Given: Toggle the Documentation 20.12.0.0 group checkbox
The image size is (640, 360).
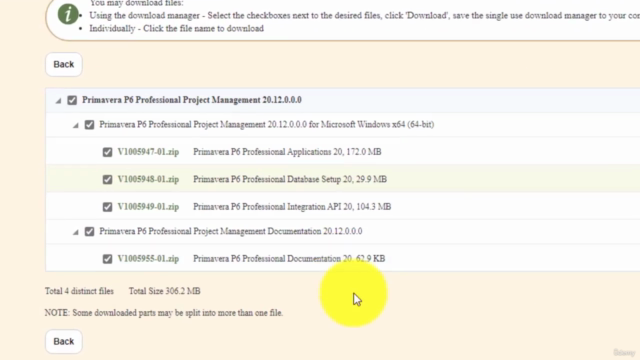Looking at the screenshot, I should point(89,231).
